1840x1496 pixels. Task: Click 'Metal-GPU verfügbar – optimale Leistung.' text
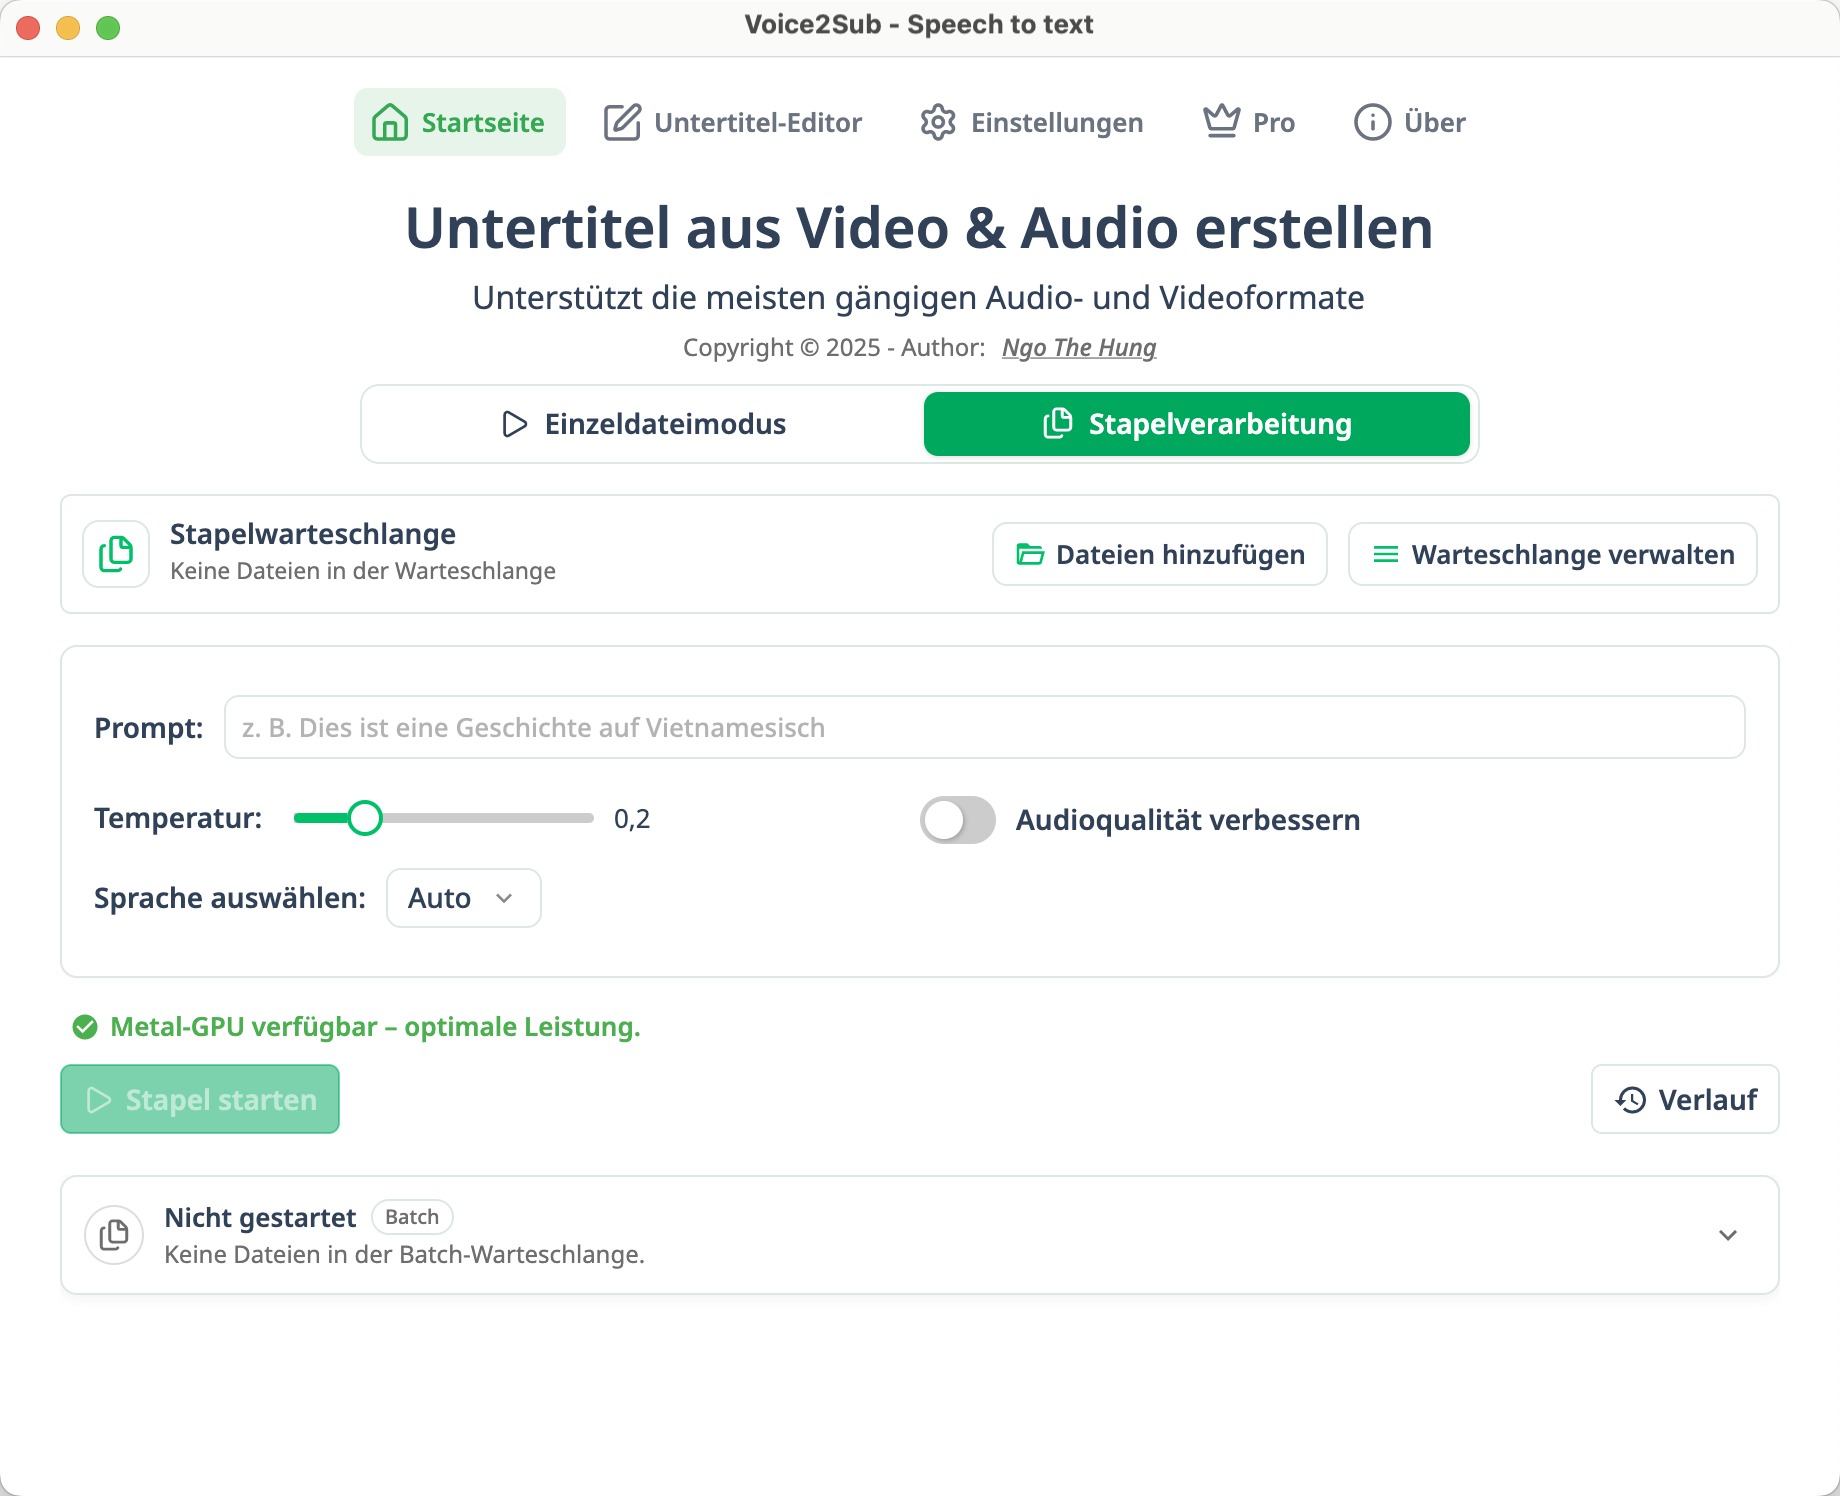375,1027
